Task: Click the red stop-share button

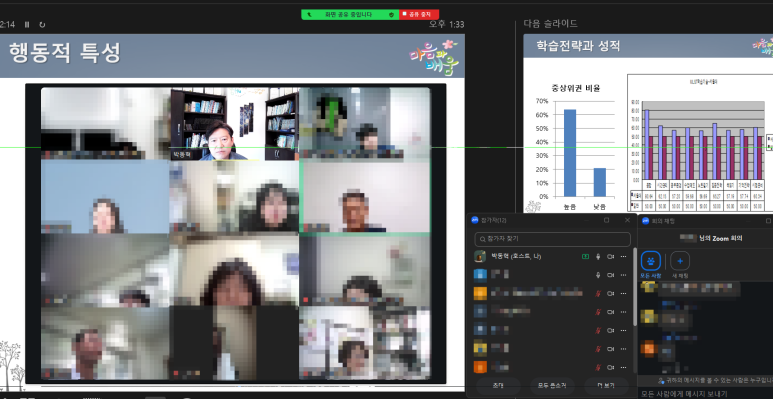Action: tap(419, 15)
